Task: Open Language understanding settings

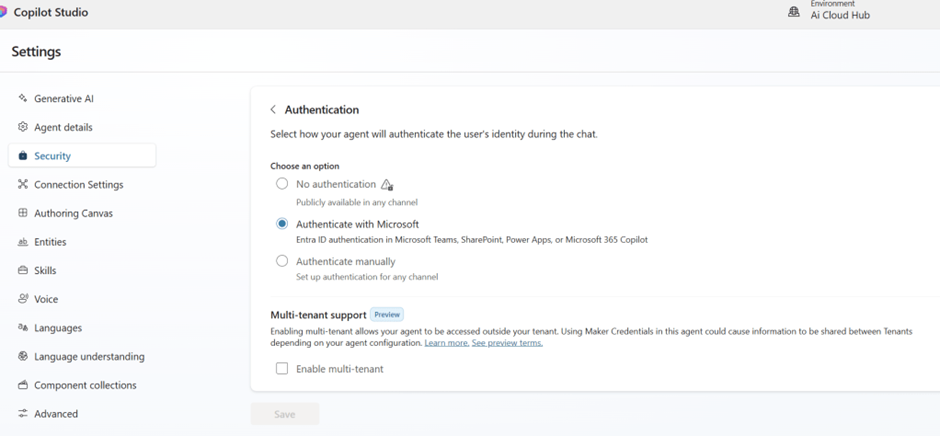Action: (89, 357)
